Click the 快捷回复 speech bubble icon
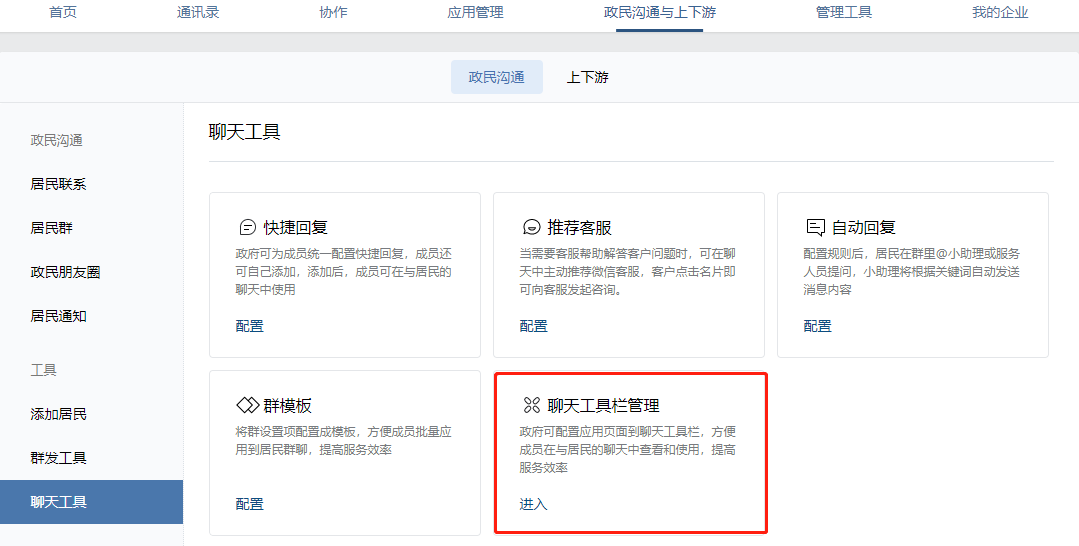Screen dimensions: 1079x546 pyautogui.click(x=247, y=227)
